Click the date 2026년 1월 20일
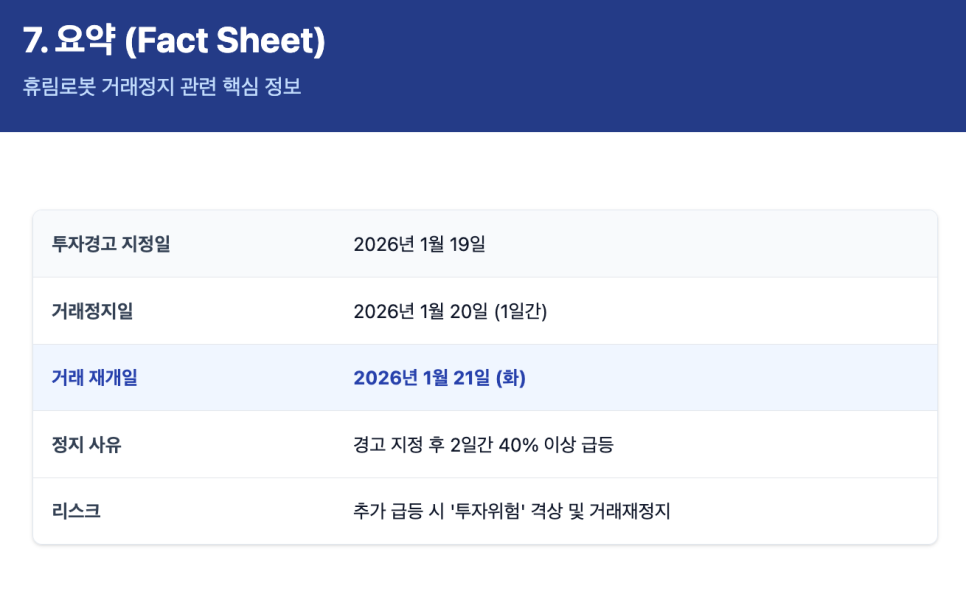 (419, 311)
